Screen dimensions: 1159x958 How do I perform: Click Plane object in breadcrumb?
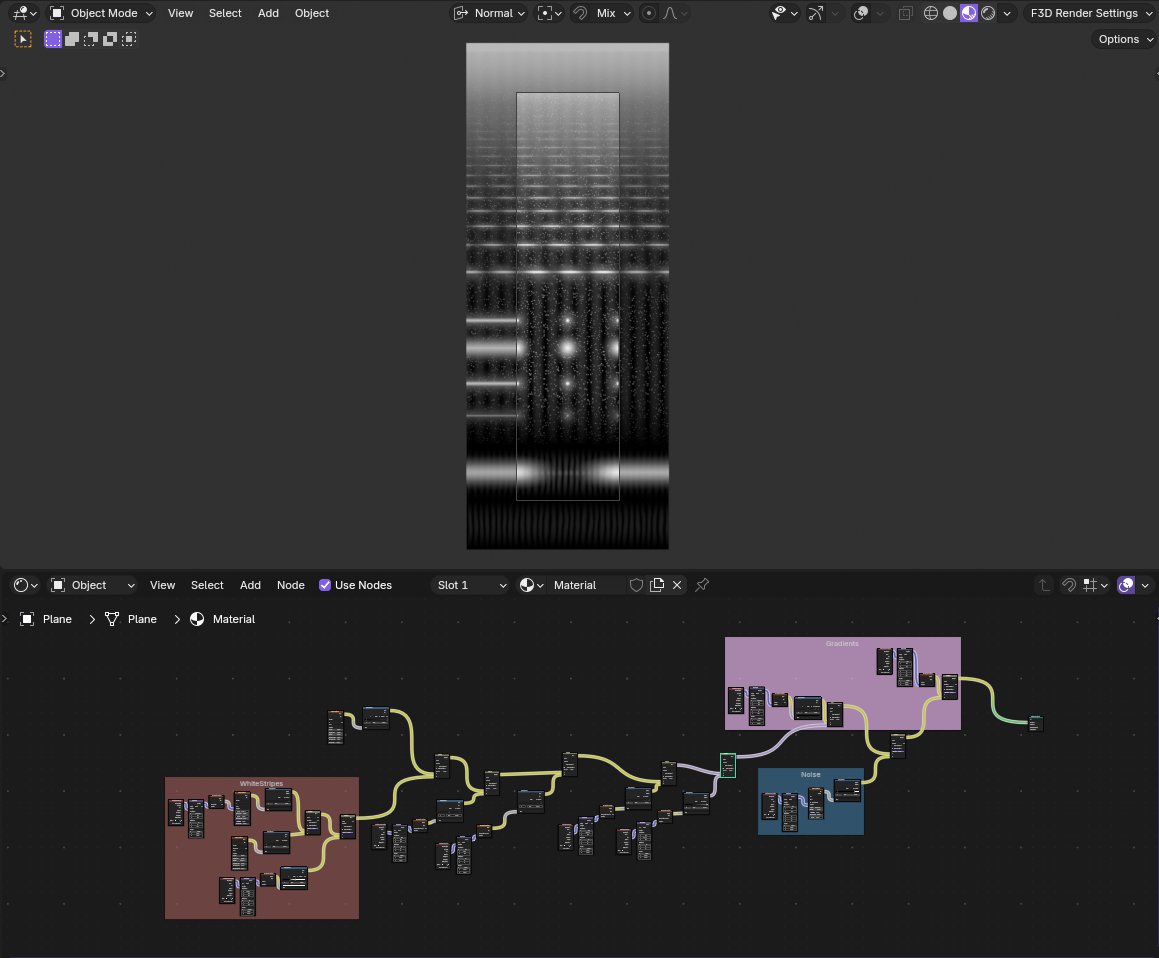click(x=46, y=619)
